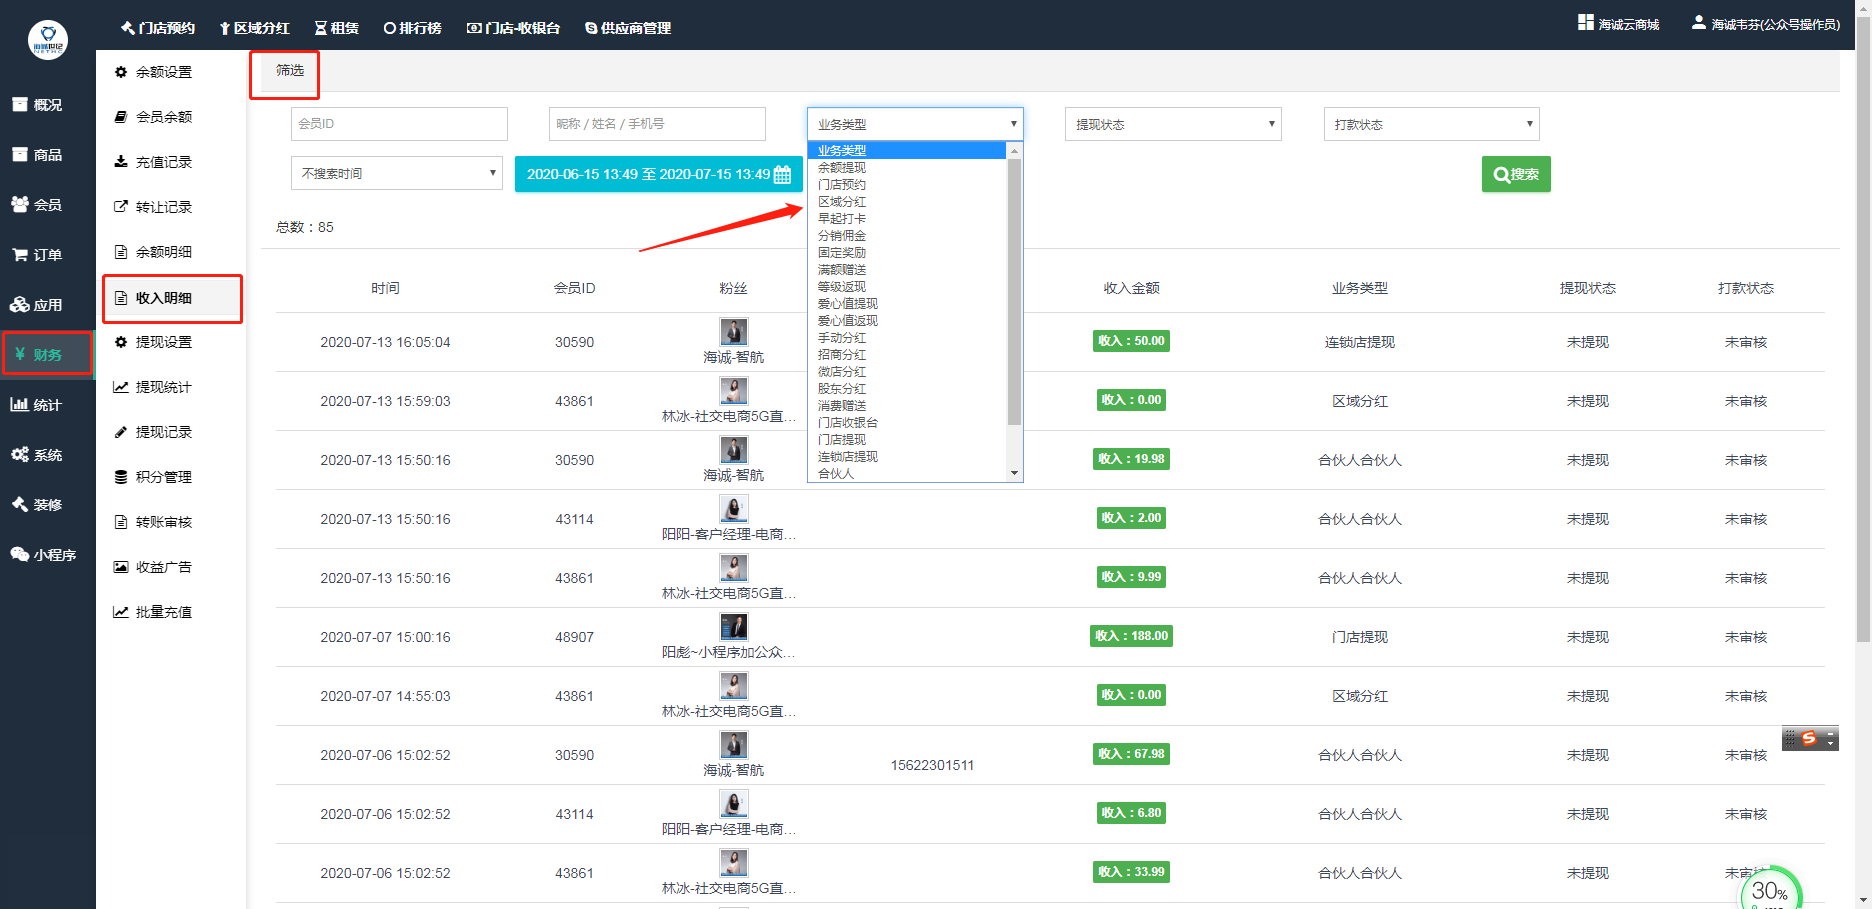Click the green 搜索 search button
Viewport: 1872px width, 909px height.
pos(1516,174)
